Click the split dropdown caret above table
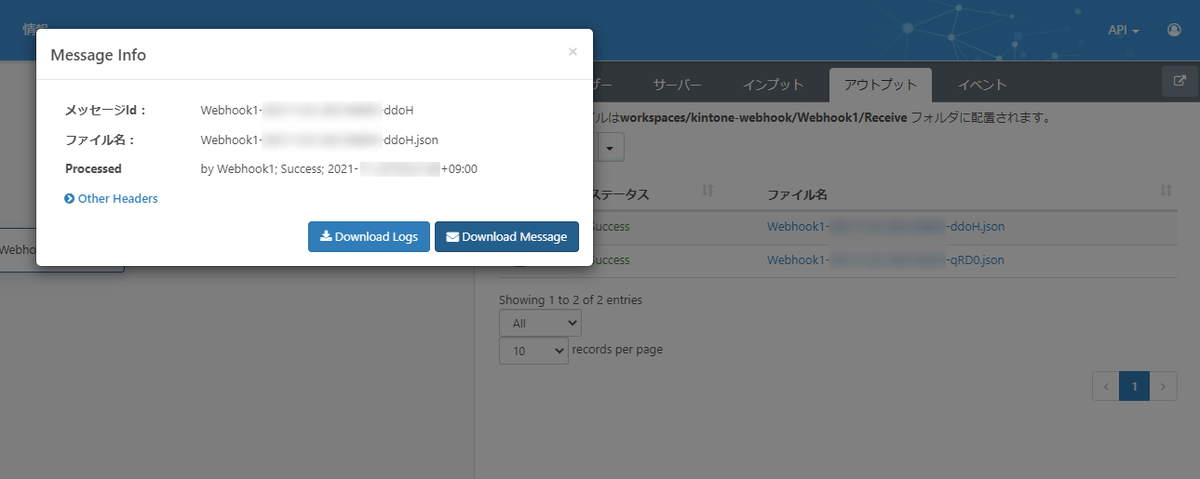 [x=610, y=147]
